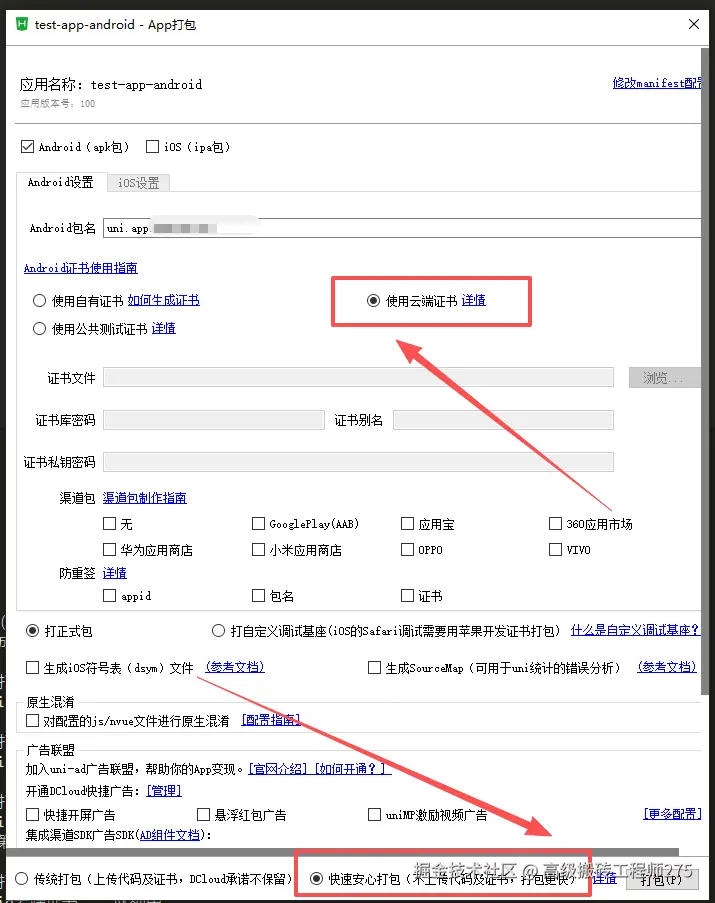Check the 无 channel checkbox
715x903 pixels.
pos(109,523)
